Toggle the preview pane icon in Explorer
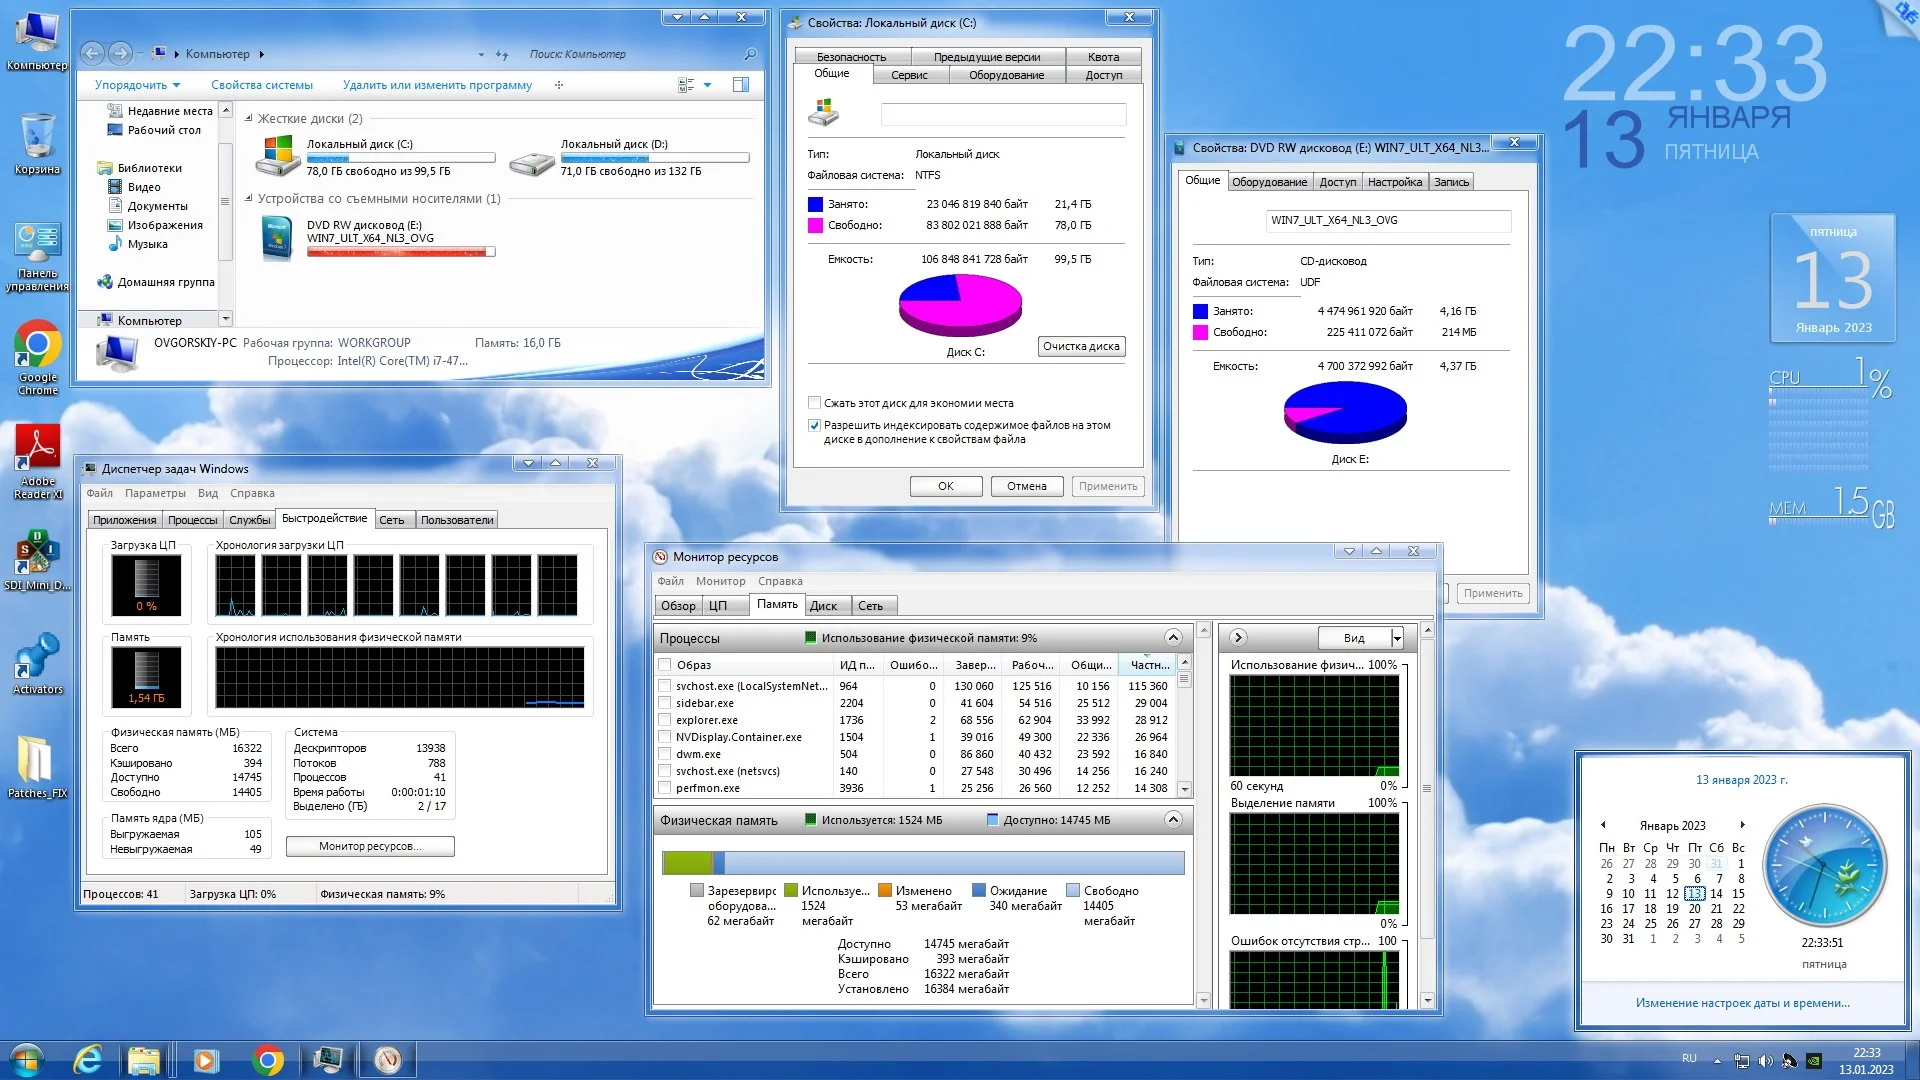This screenshot has height=1080, width=1920. tap(741, 85)
